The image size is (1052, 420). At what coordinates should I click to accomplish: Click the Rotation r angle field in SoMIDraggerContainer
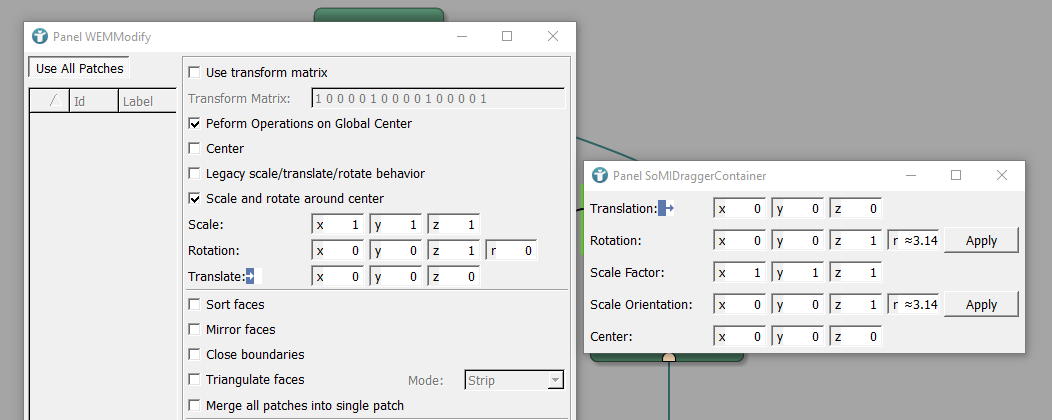[914, 241]
